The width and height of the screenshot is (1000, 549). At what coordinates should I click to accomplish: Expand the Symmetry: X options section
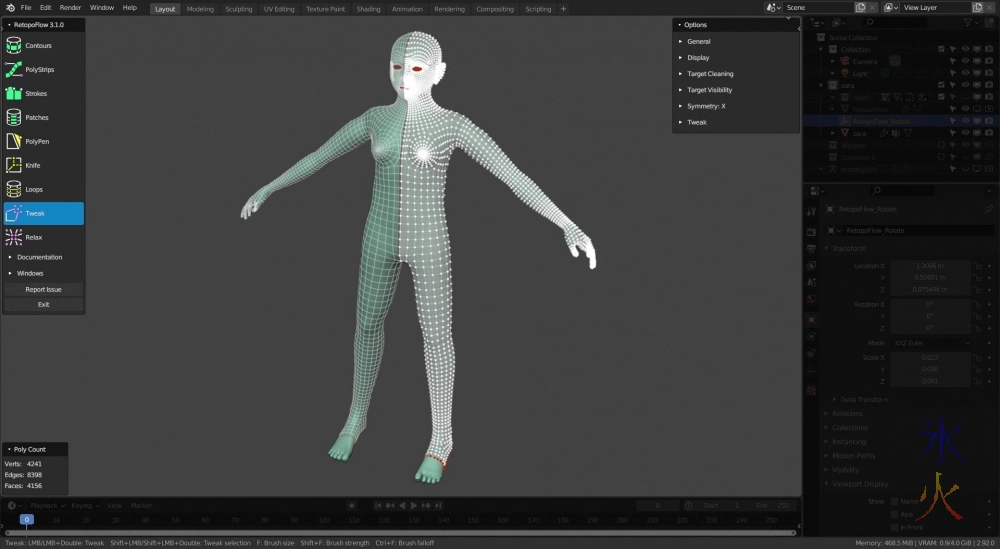tap(706, 106)
